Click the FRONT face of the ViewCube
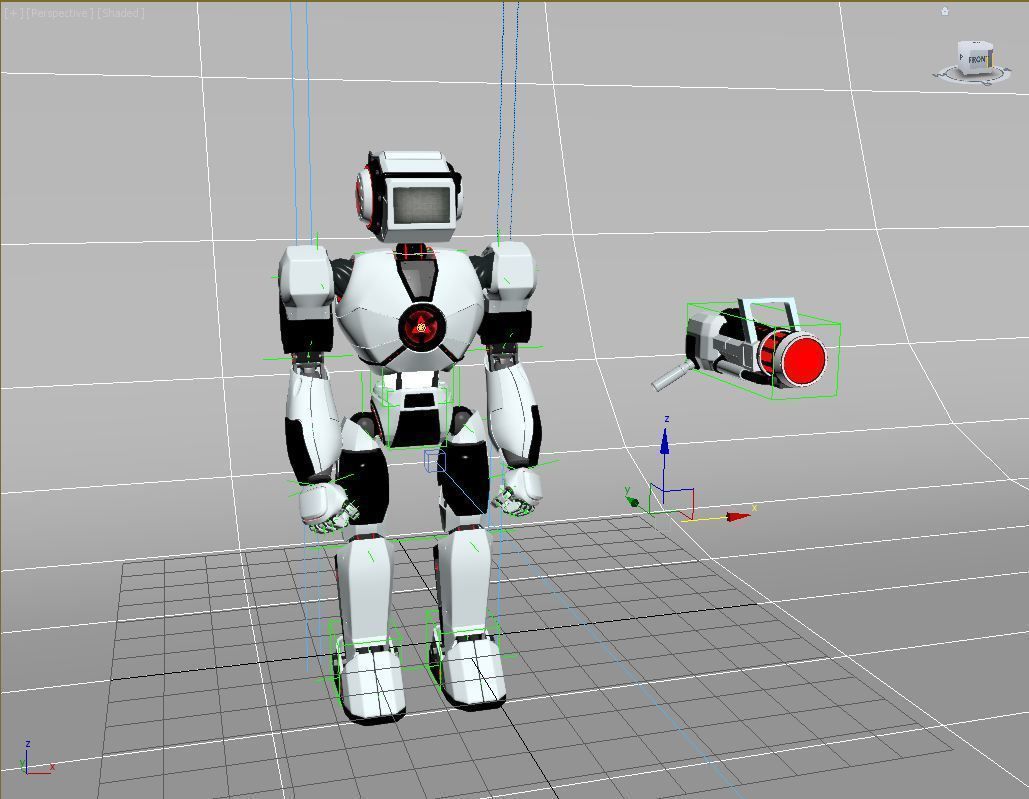Image resolution: width=1029 pixels, height=799 pixels. pos(976,60)
